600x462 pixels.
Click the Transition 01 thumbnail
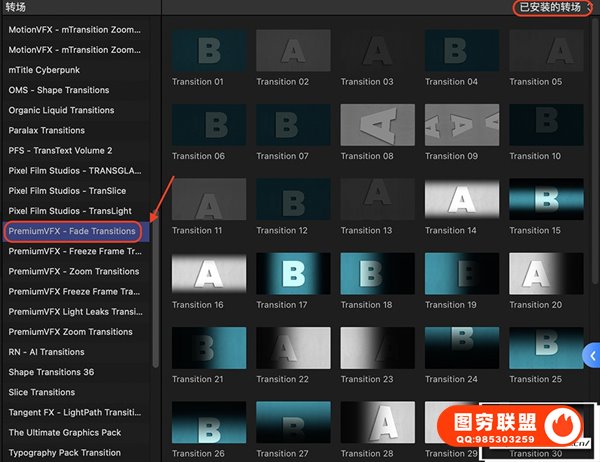click(x=209, y=50)
